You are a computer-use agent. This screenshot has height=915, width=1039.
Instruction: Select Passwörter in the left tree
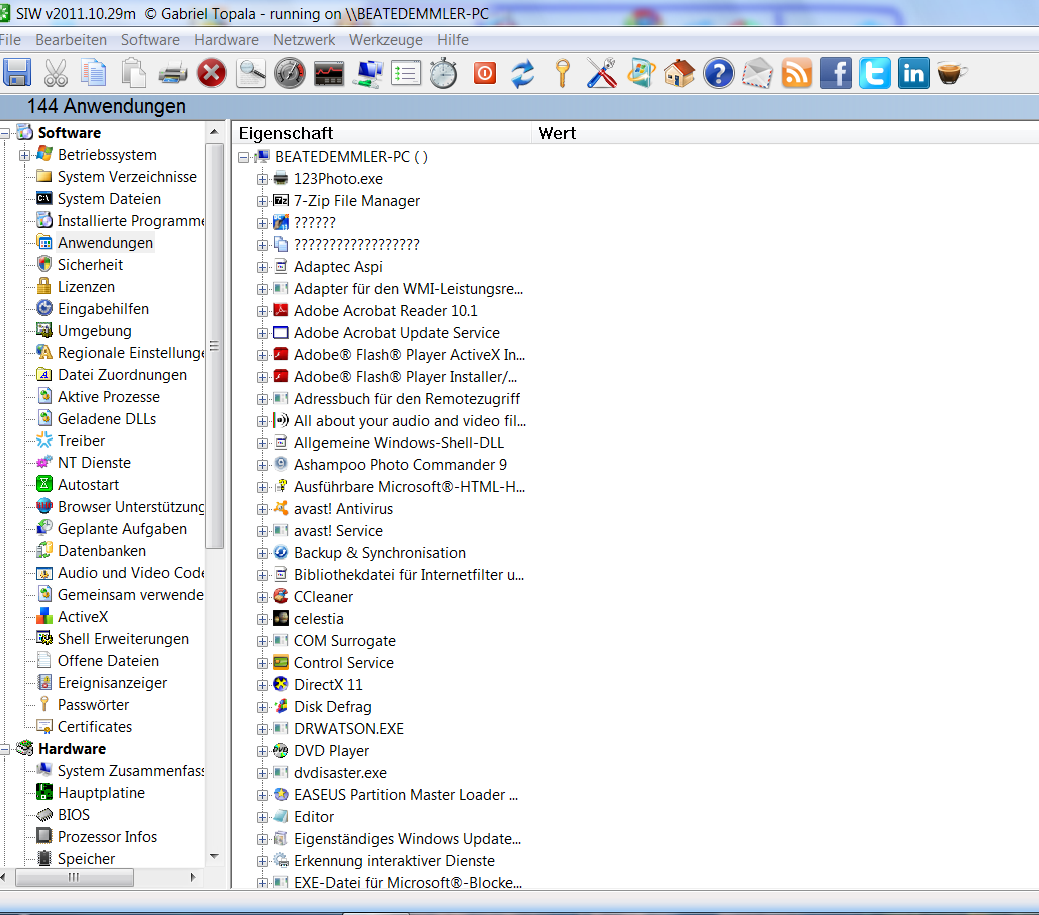click(93, 705)
